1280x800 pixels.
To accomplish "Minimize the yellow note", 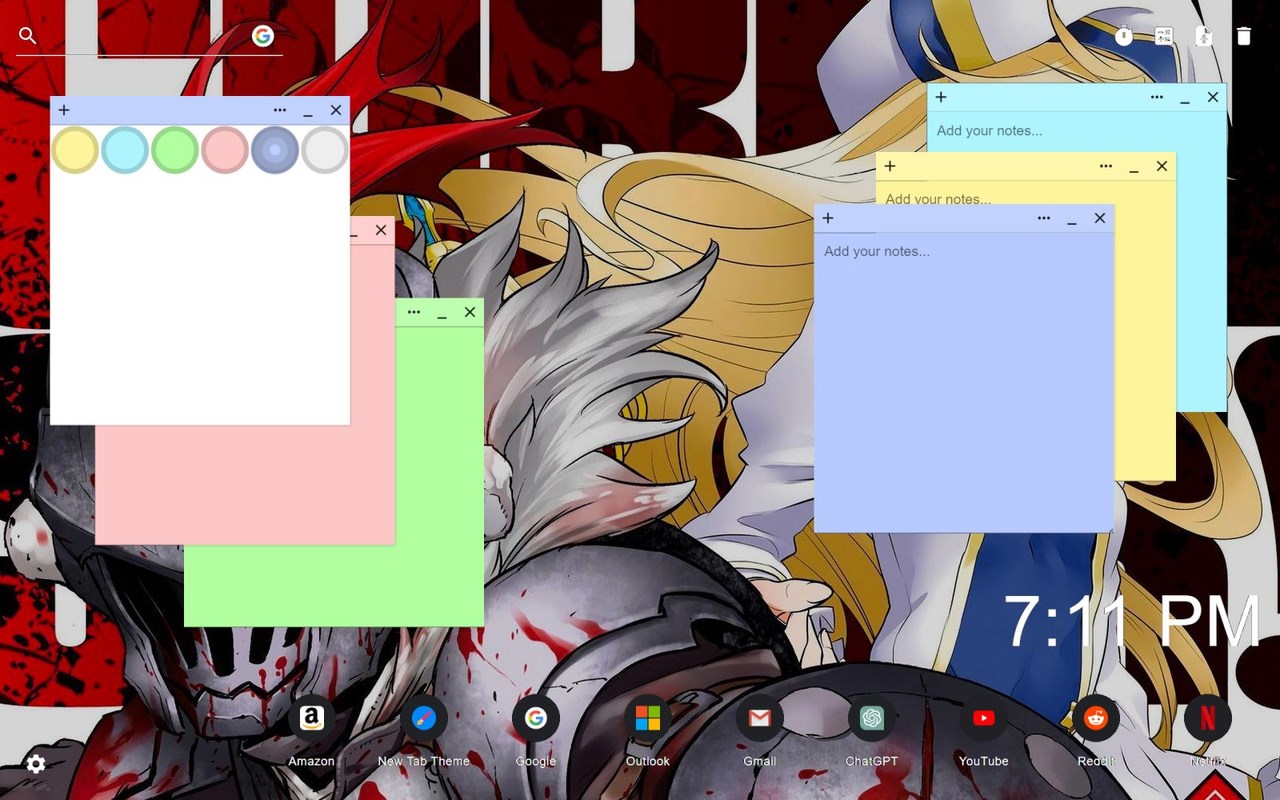I will pyautogui.click(x=1134, y=168).
